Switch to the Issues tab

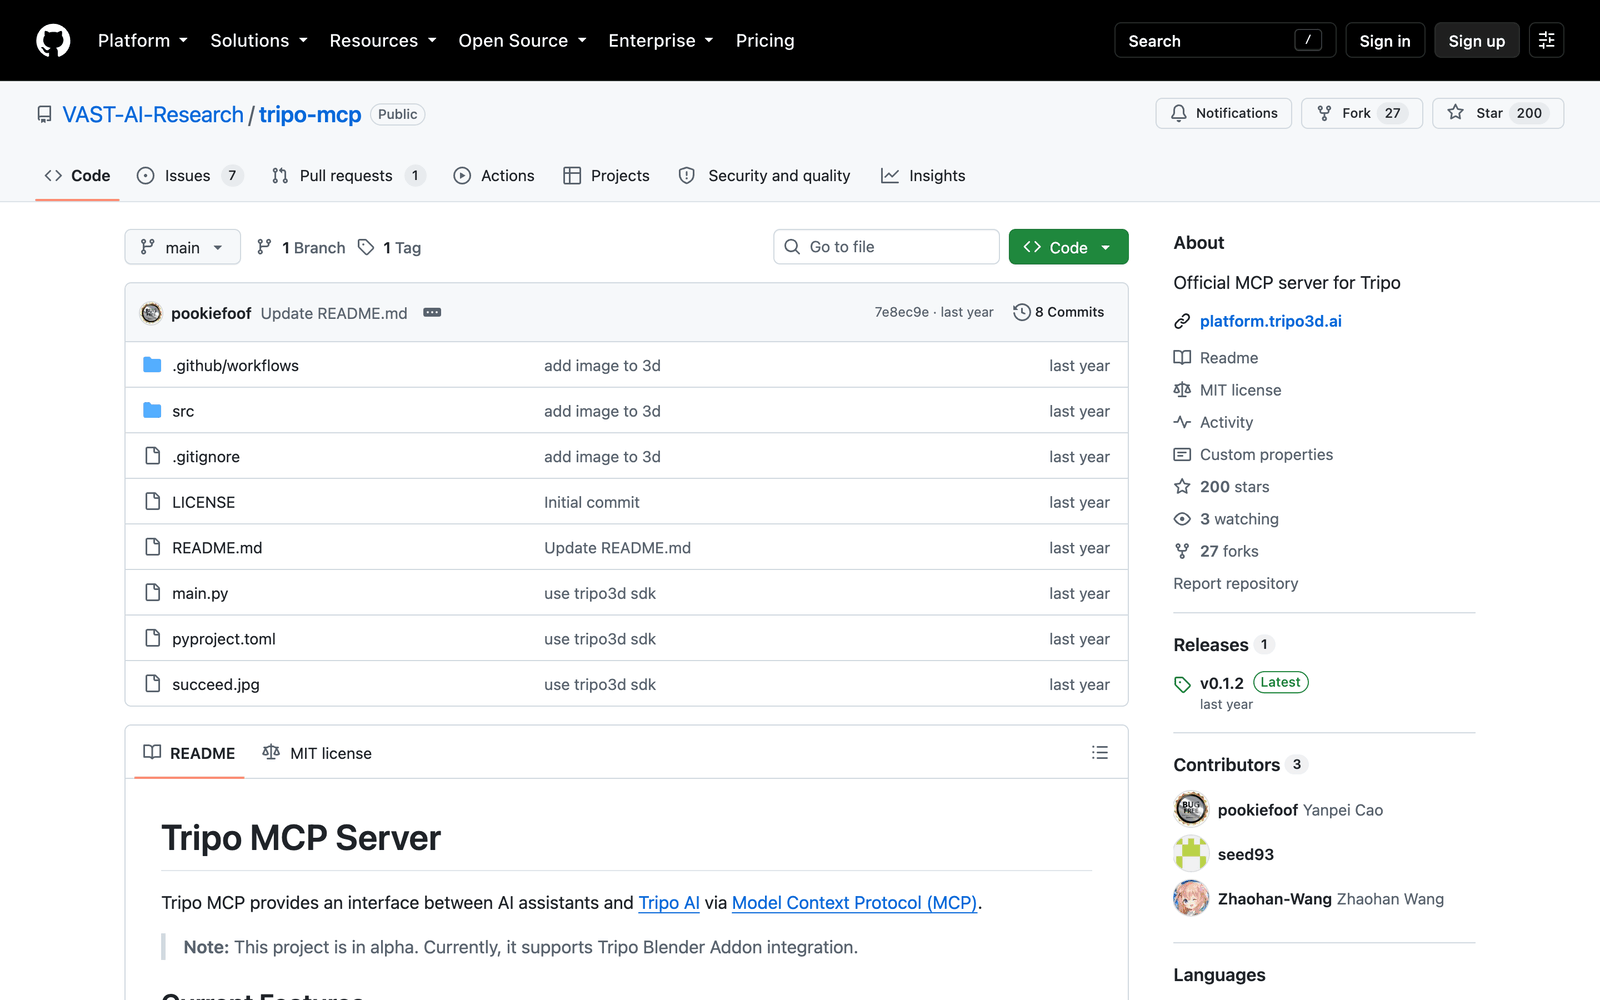click(190, 176)
